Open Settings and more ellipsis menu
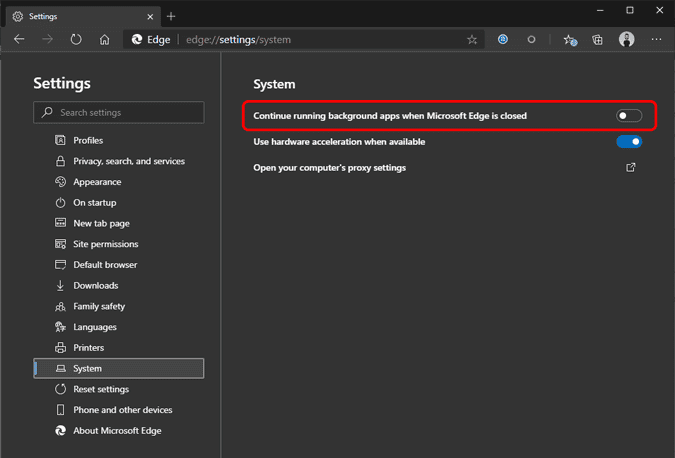The width and height of the screenshot is (675, 458). click(656, 39)
